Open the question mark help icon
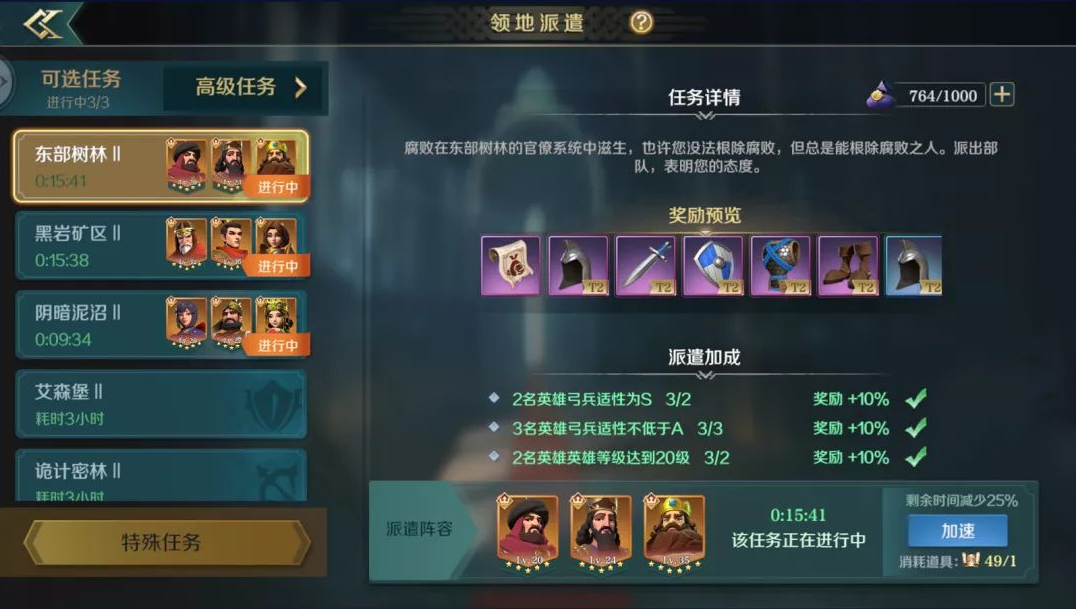The image size is (1077, 609). click(641, 23)
